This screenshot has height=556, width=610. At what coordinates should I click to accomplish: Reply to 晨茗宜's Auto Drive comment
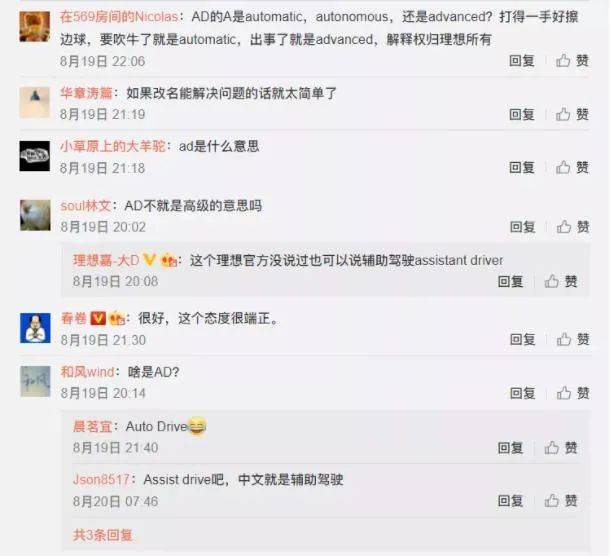510,448
